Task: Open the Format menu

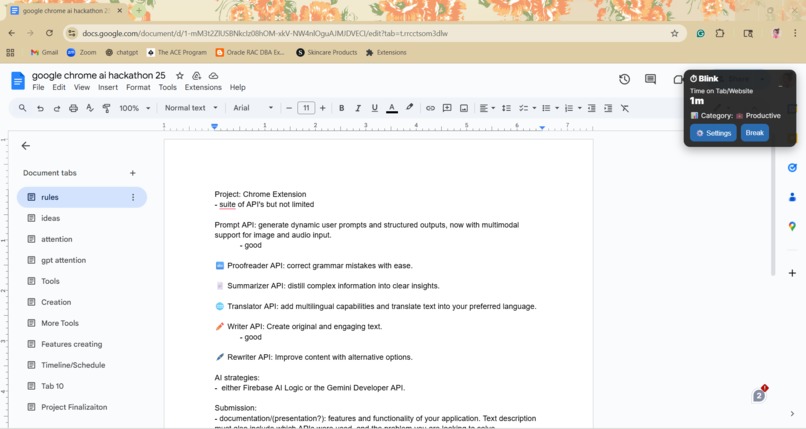Action: 138,87
